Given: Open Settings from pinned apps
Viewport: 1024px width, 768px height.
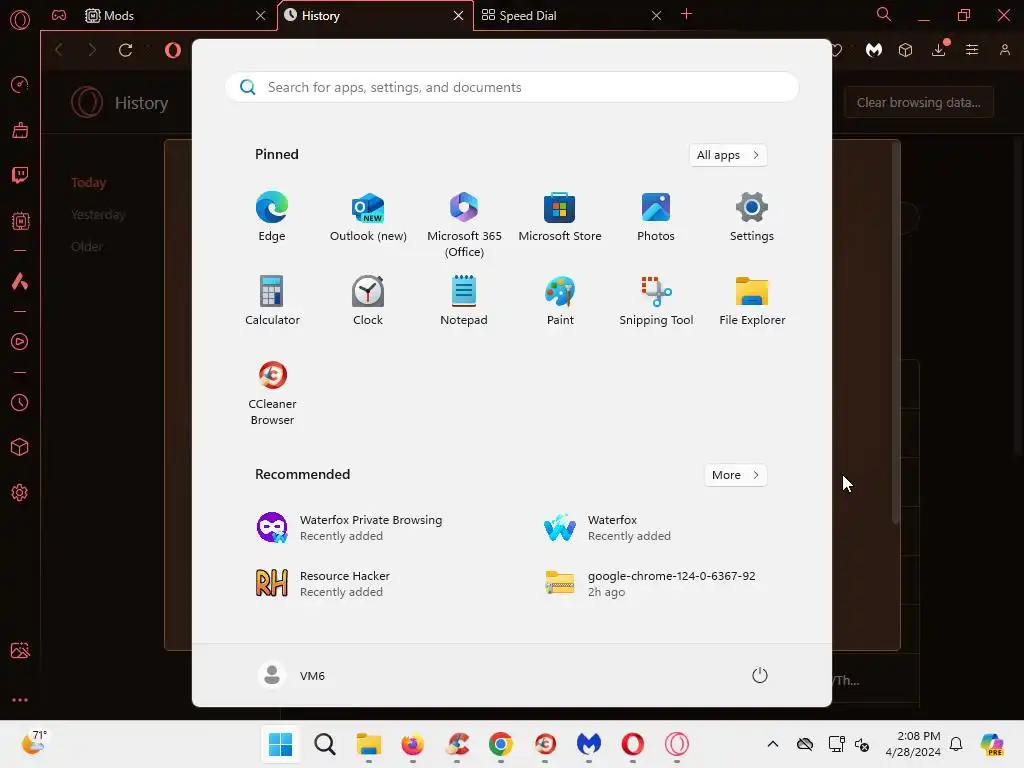Looking at the screenshot, I should [752, 217].
